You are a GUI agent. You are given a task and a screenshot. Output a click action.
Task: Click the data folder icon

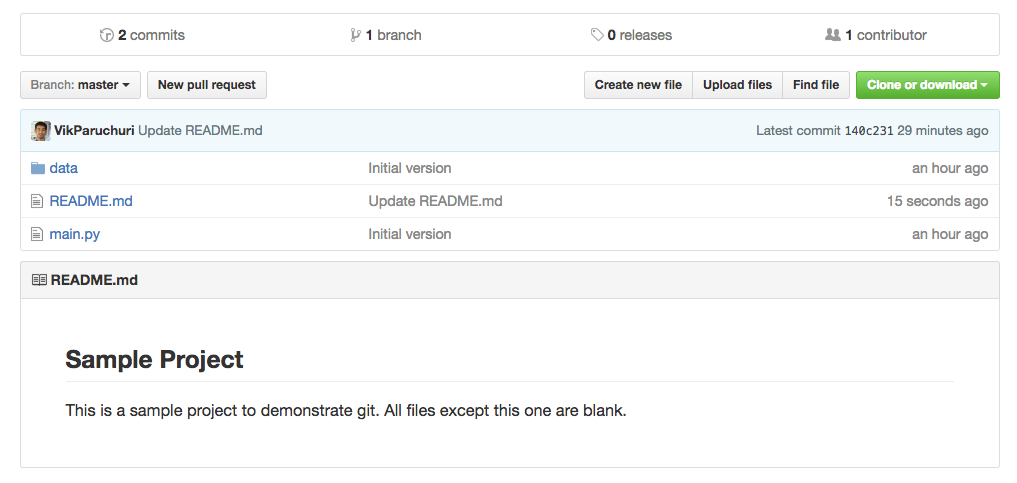pos(38,168)
